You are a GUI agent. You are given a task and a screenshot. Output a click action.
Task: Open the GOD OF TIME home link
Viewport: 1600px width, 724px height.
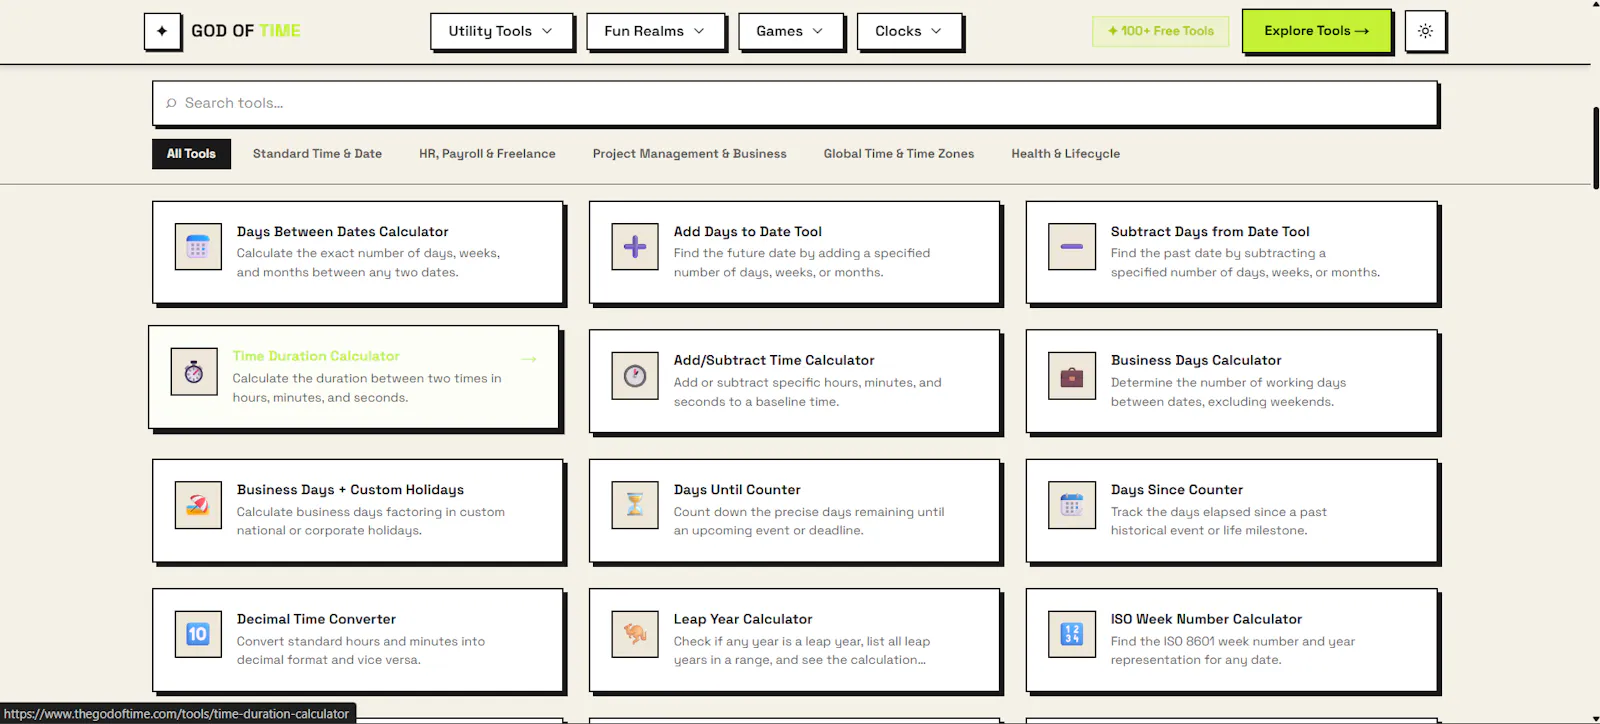coord(246,31)
